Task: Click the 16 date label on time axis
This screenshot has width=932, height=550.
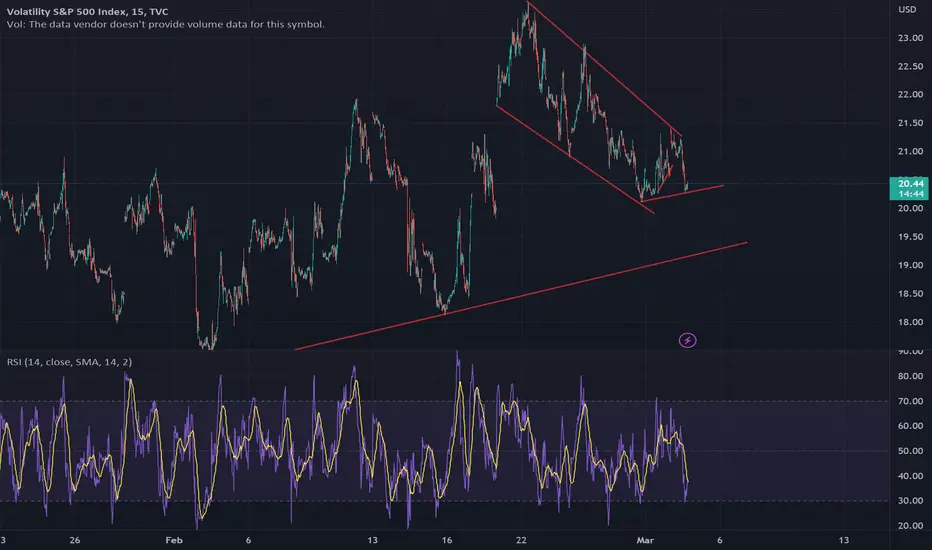Action: 447,540
